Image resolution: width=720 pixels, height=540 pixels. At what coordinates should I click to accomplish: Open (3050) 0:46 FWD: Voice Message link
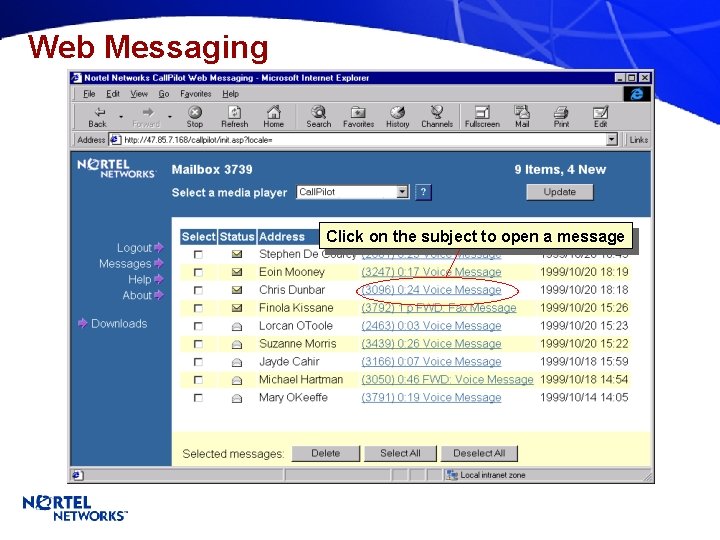tap(447, 380)
